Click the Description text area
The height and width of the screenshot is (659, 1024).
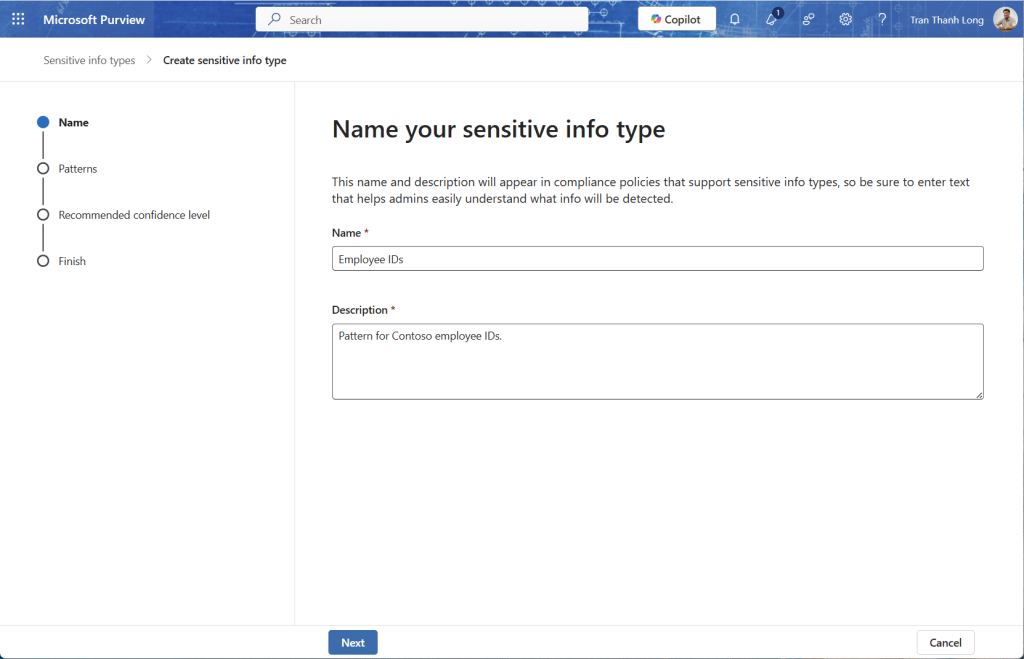pos(657,361)
